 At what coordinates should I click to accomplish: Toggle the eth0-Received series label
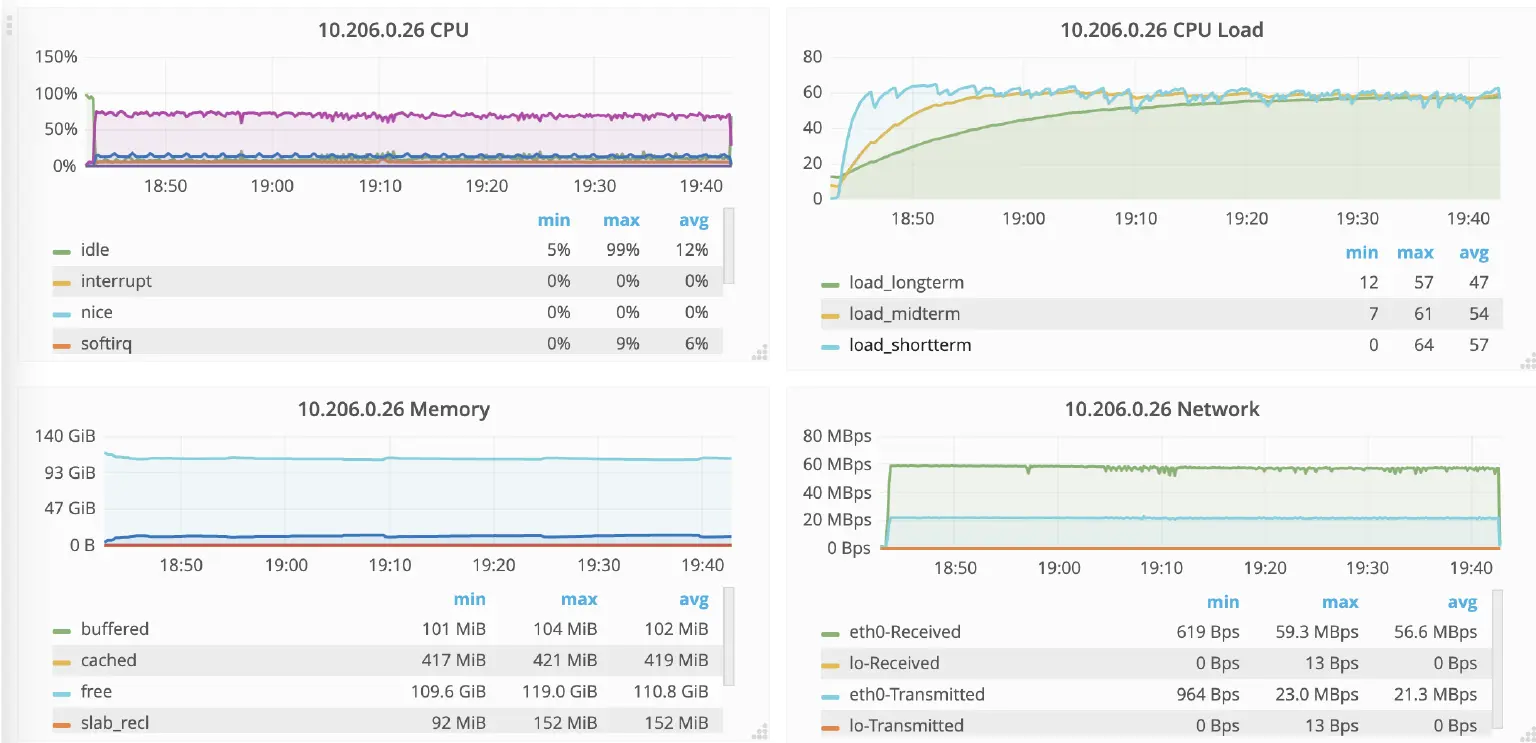[x=904, y=632]
